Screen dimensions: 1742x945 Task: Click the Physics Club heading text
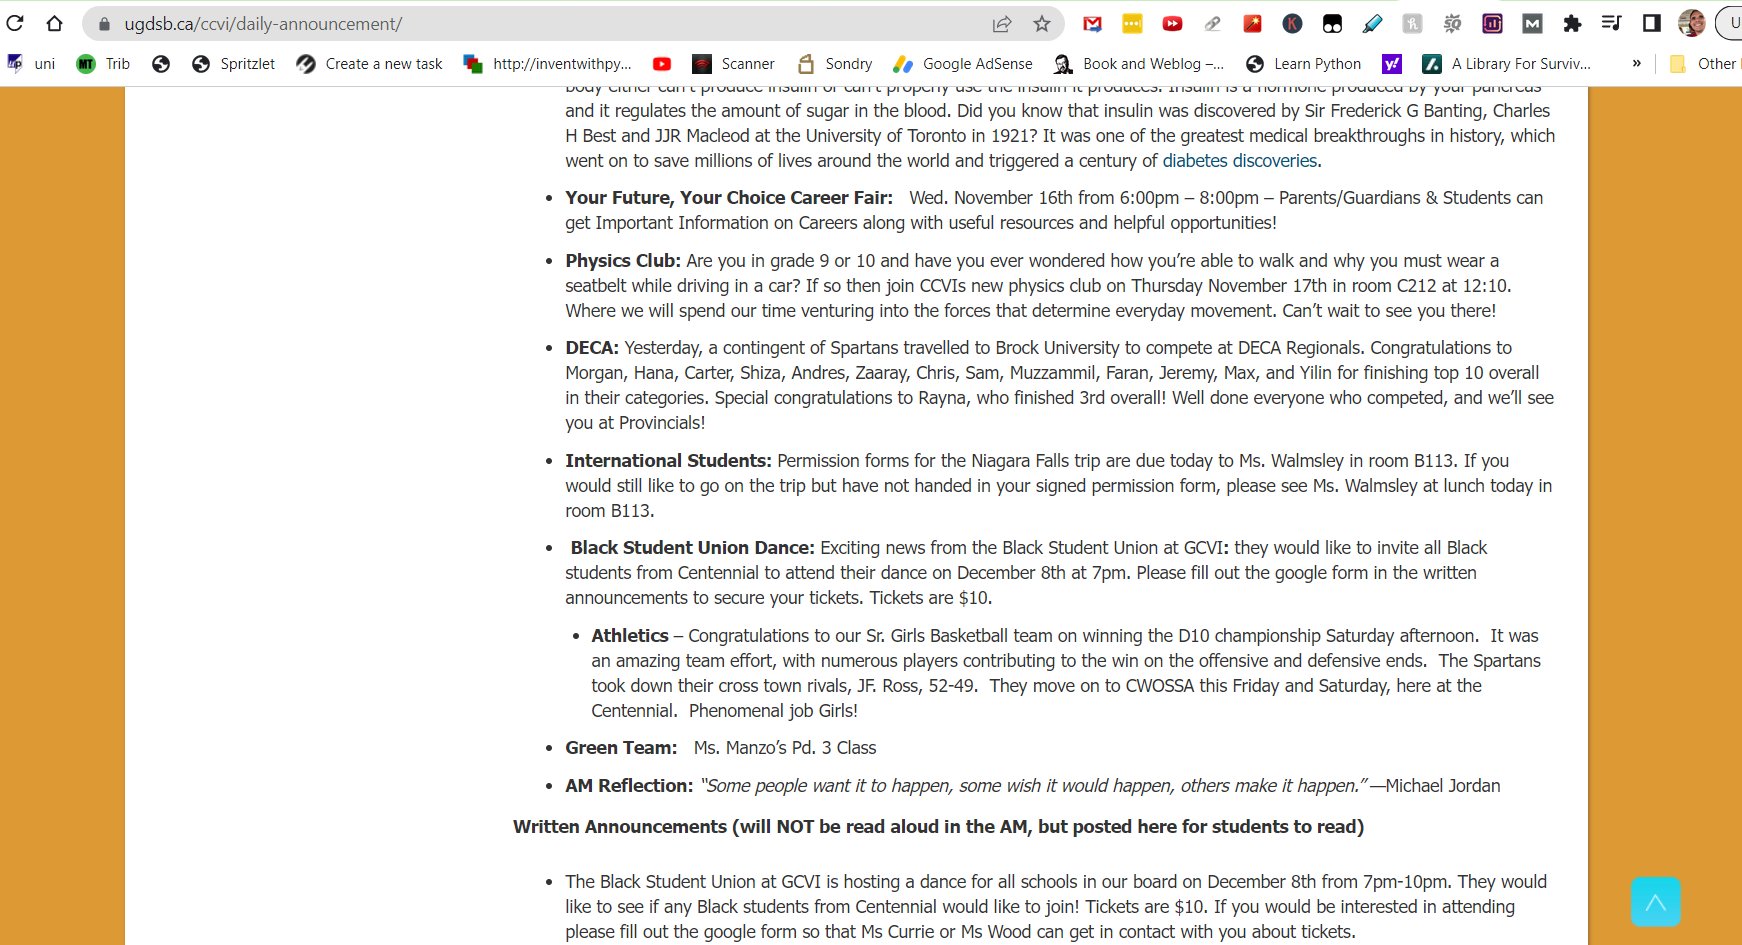point(623,261)
